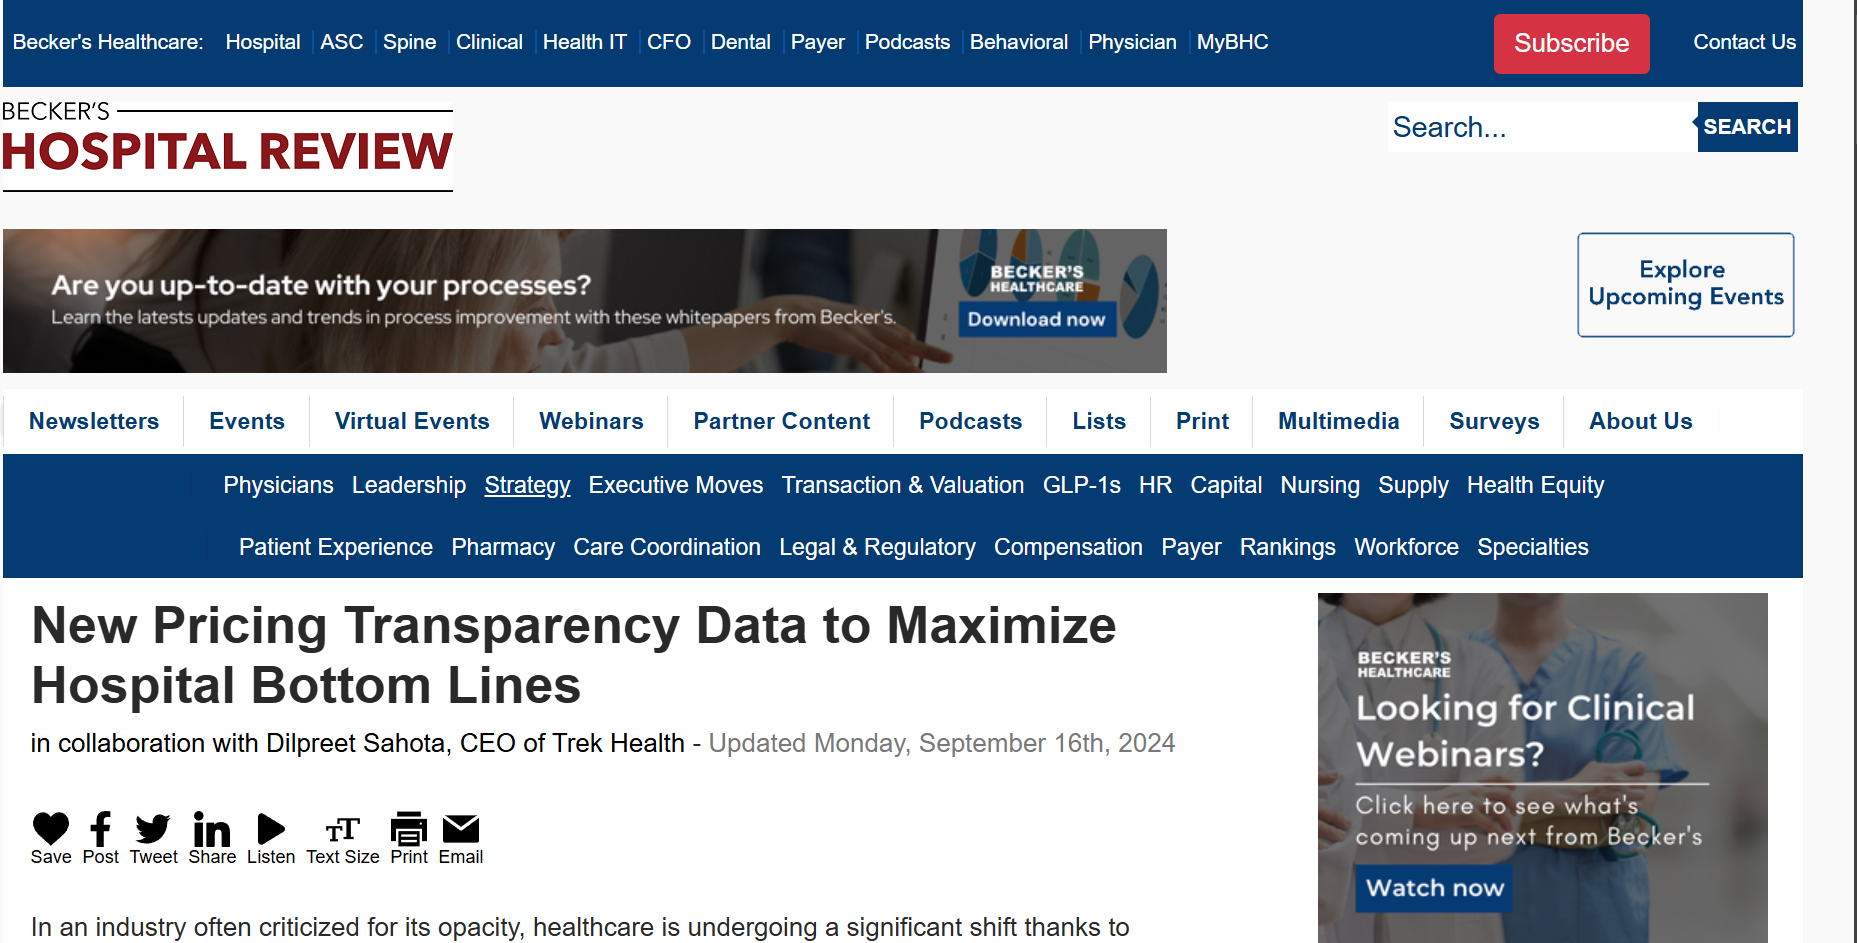Screen dimensions: 1857x943
Task: Open Contact Us link
Action: (1744, 42)
